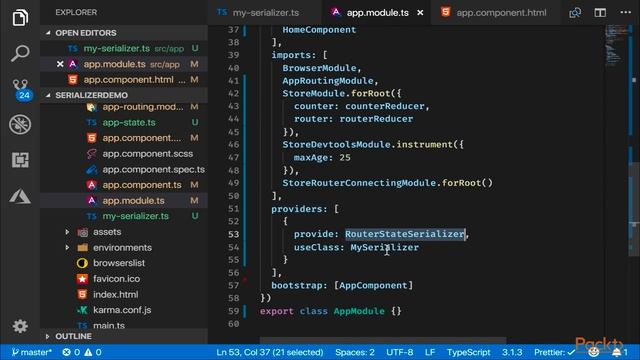640x360 pixels.
Task: Open app.component.html in Open Editors list
Action: 124,80
